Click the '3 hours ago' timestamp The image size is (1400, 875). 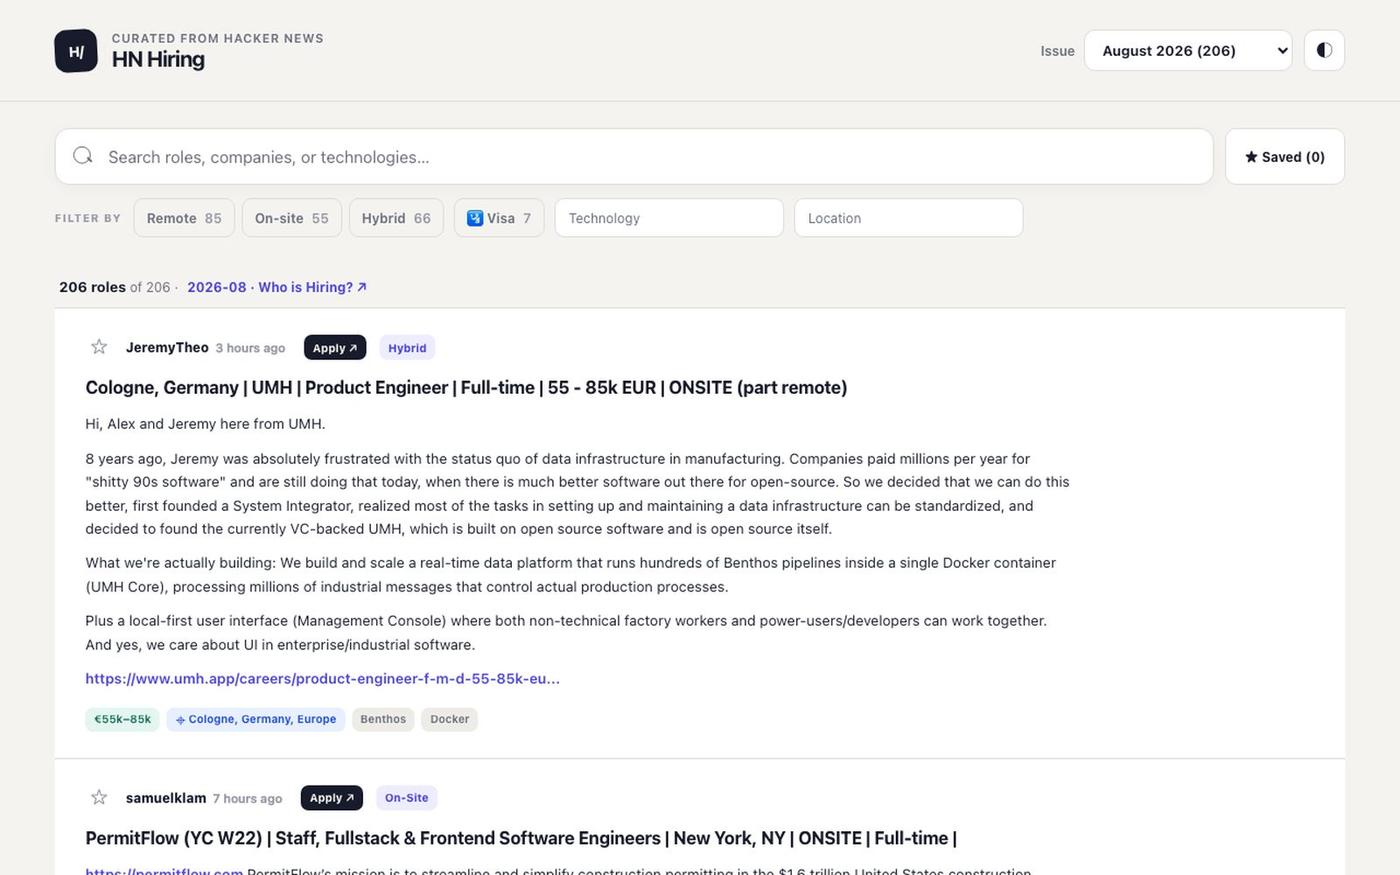250,348
